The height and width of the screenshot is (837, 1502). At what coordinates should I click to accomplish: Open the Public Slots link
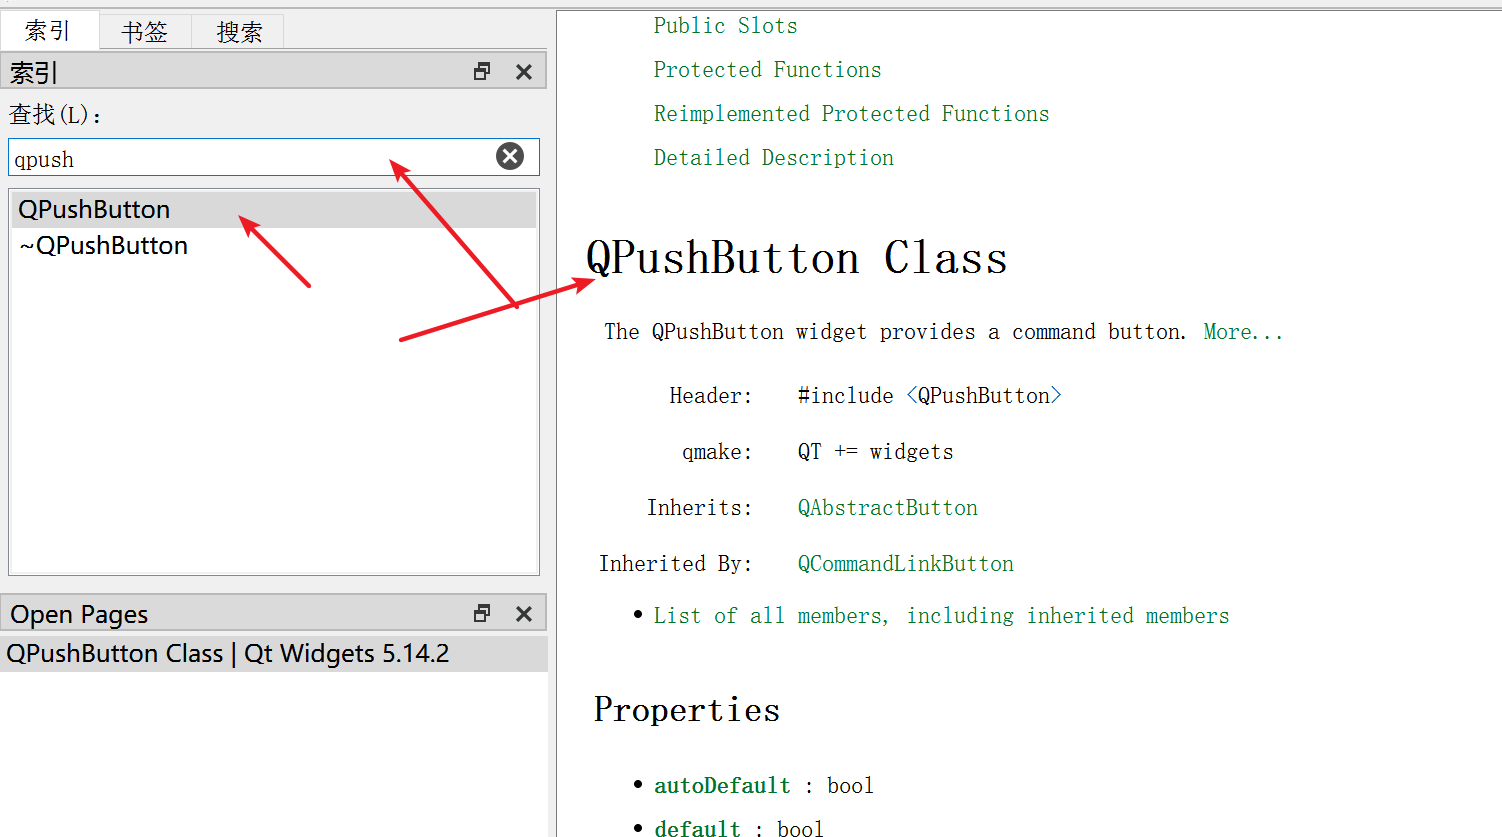click(726, 26)
